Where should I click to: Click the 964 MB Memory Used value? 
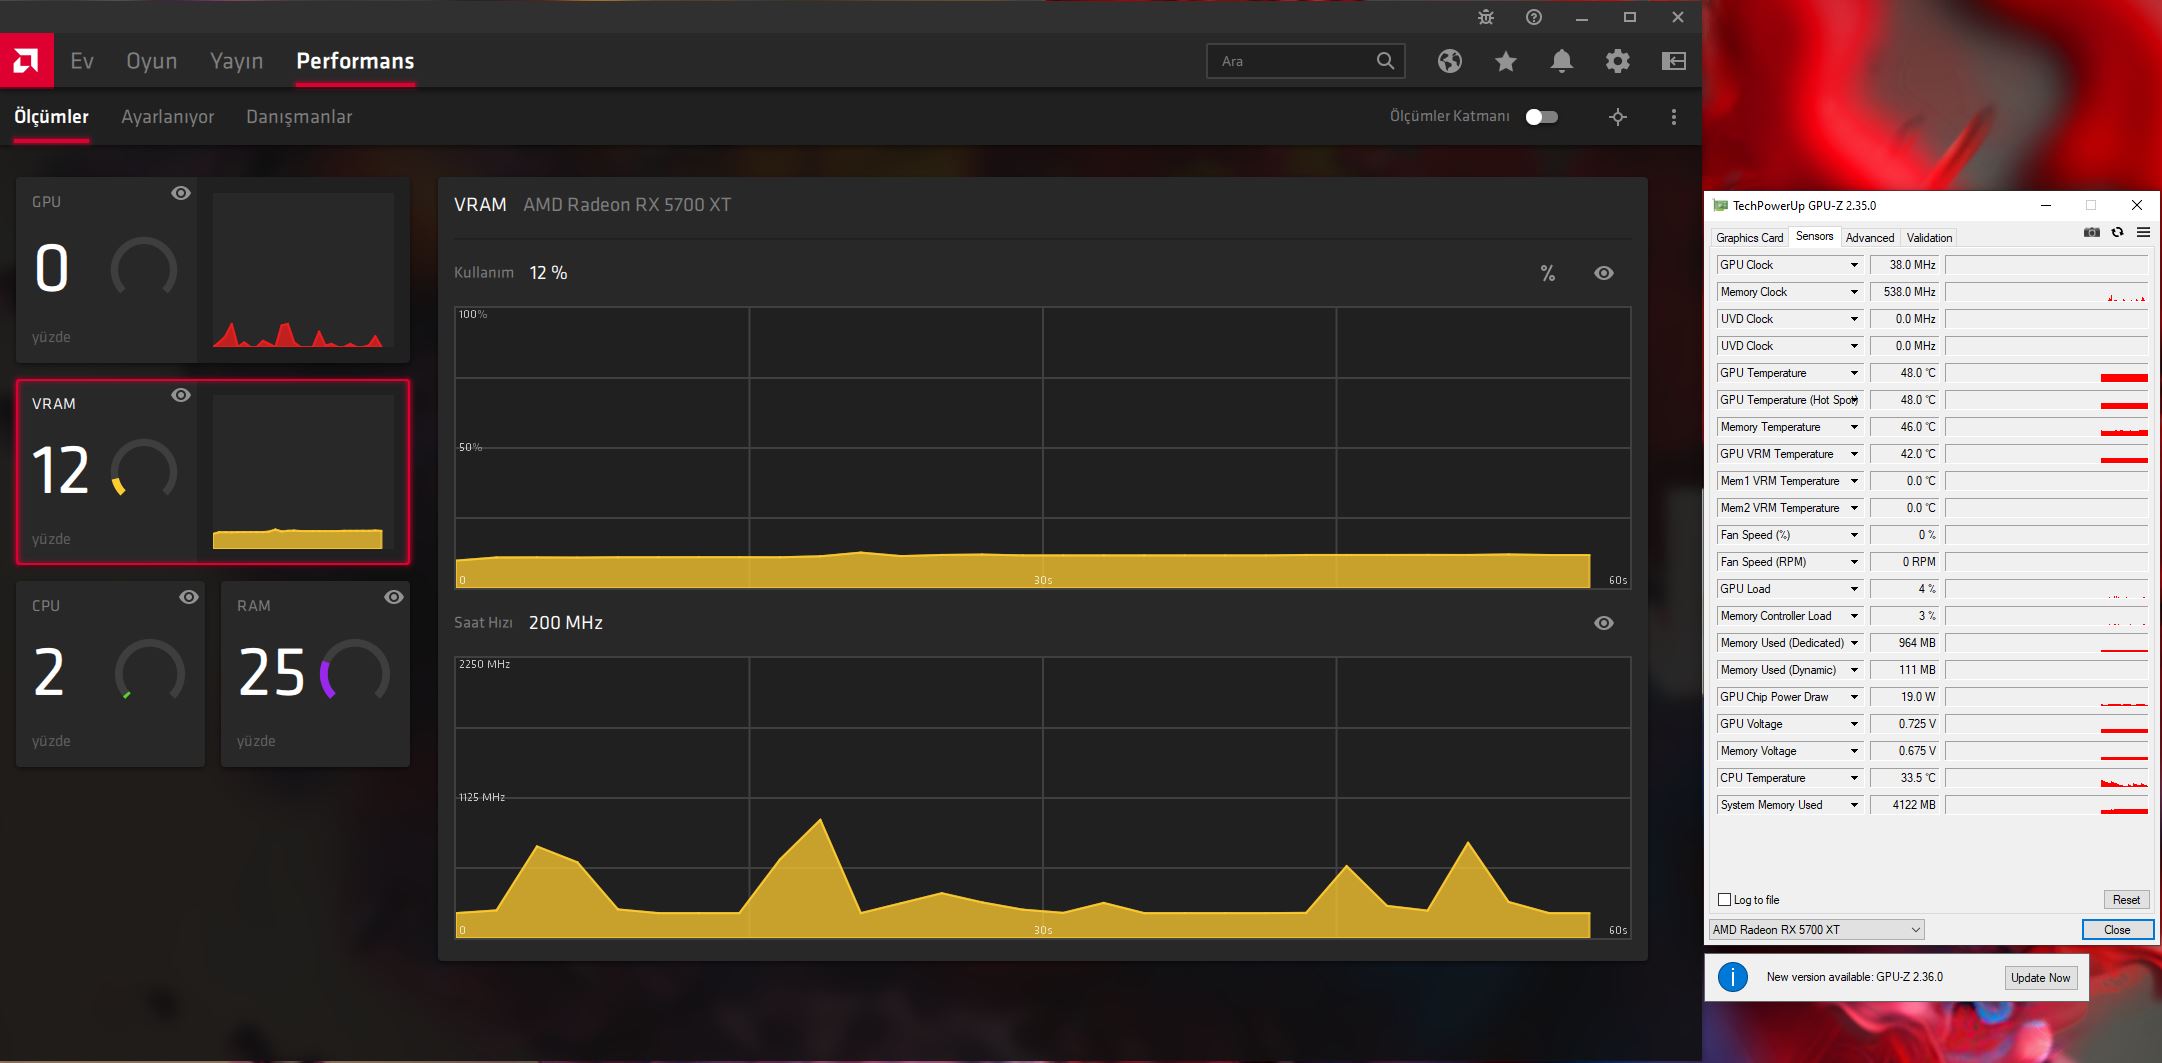coord(1906,643)
